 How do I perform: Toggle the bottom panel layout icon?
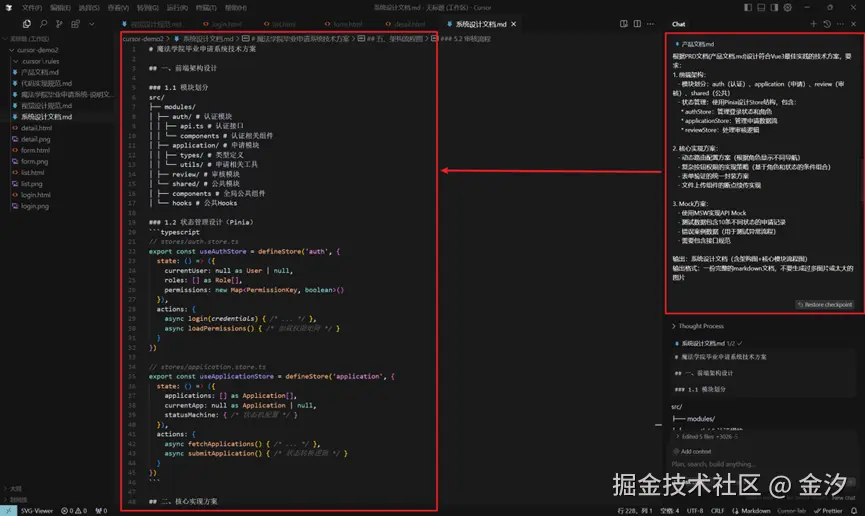(x=761, y=8)
